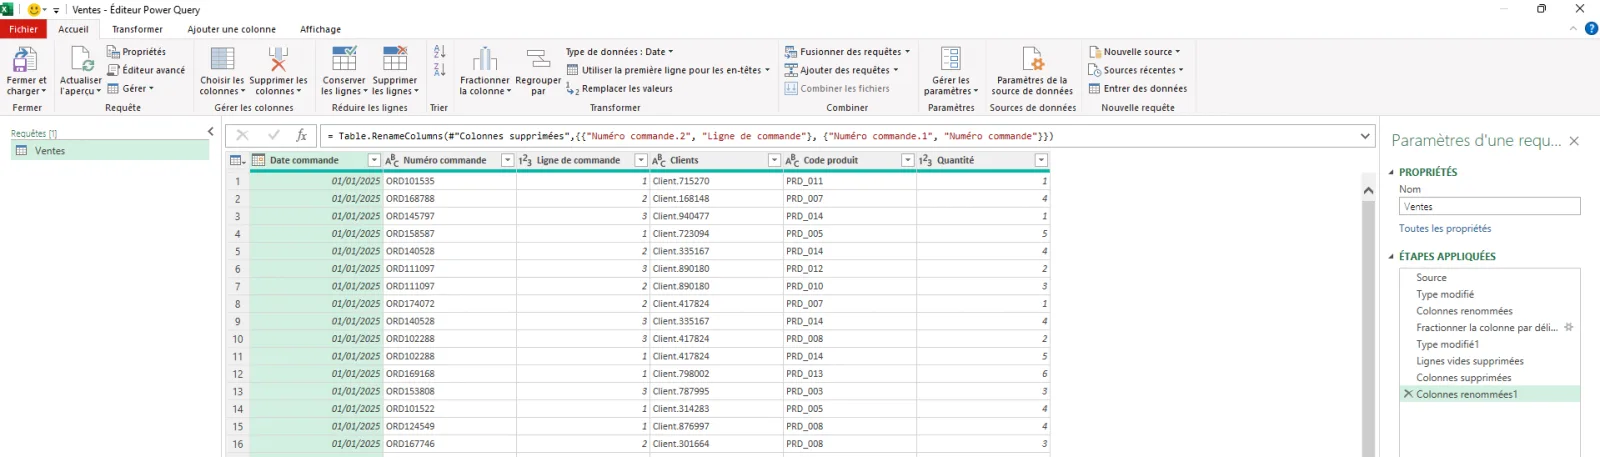Click Supprimer les colonnes icon
This screenshot has width=1600, height=457.
(x=278, y=59)
